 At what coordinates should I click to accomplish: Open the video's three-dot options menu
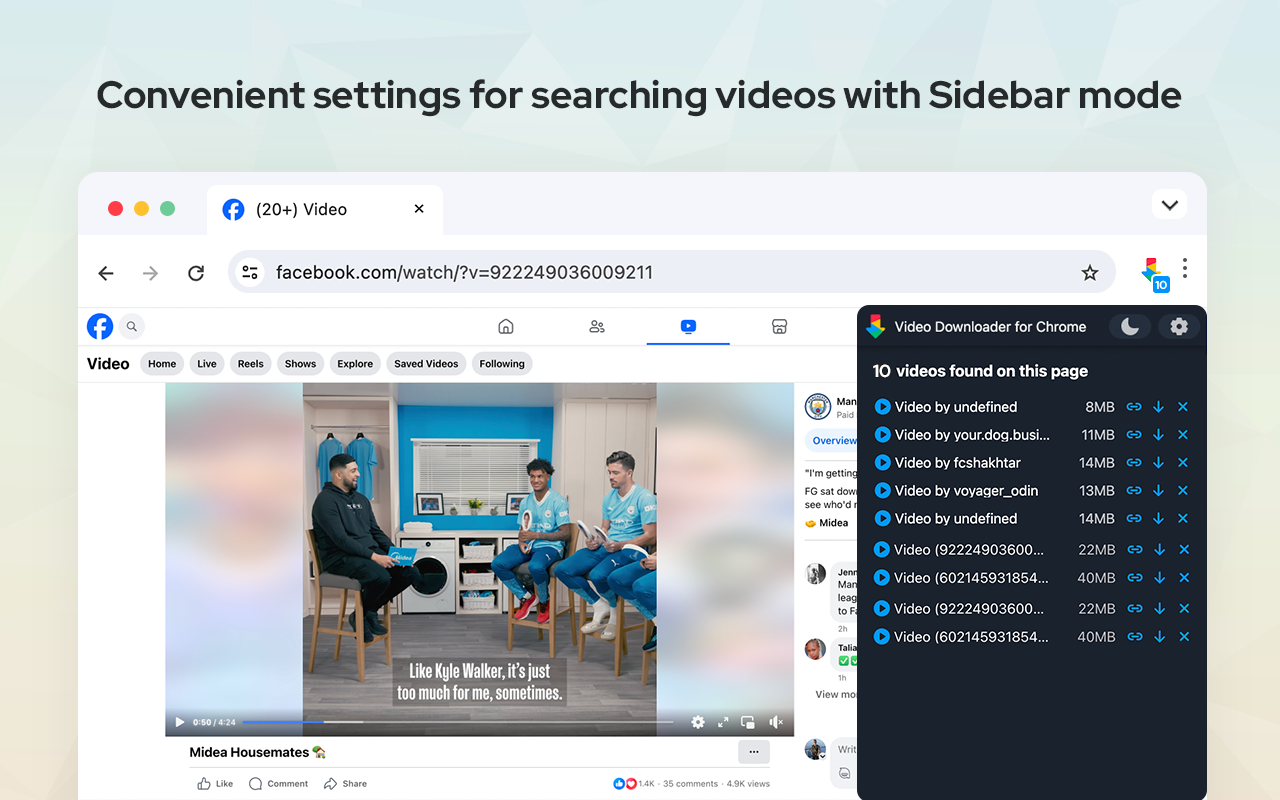pos(754,752)
